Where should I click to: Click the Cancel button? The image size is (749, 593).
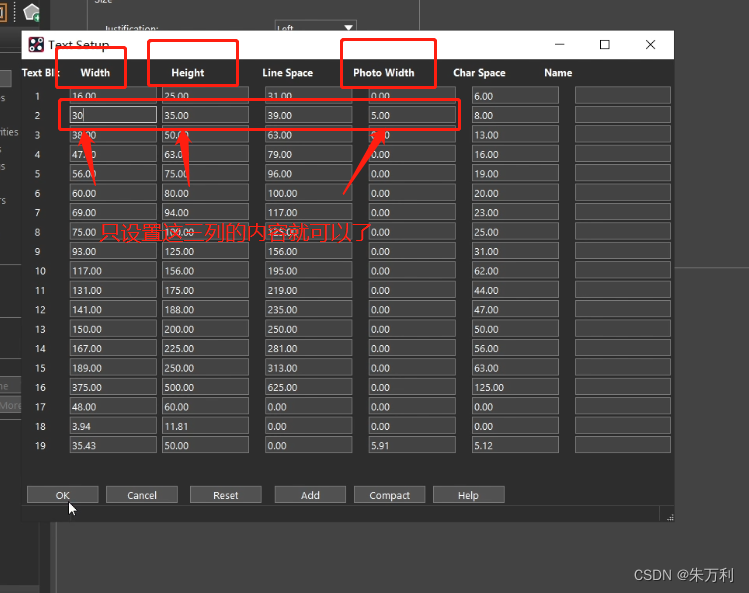pyautogui.click(x=142, y=495)
